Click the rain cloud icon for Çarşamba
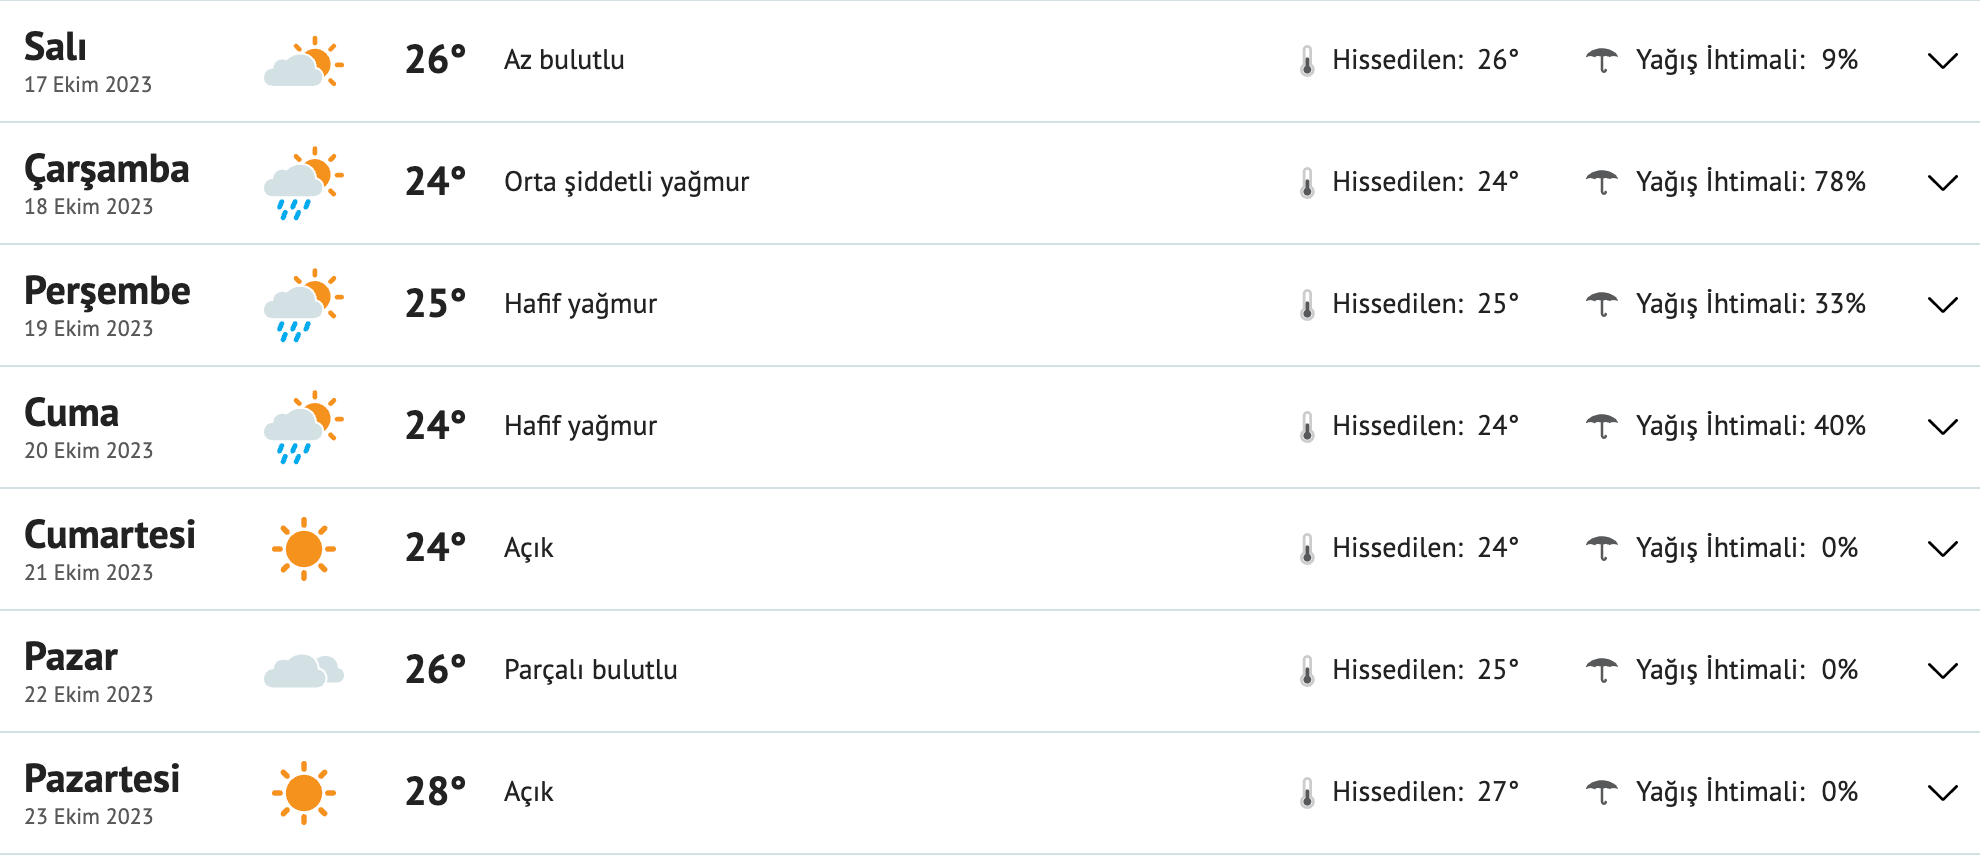 304,184
